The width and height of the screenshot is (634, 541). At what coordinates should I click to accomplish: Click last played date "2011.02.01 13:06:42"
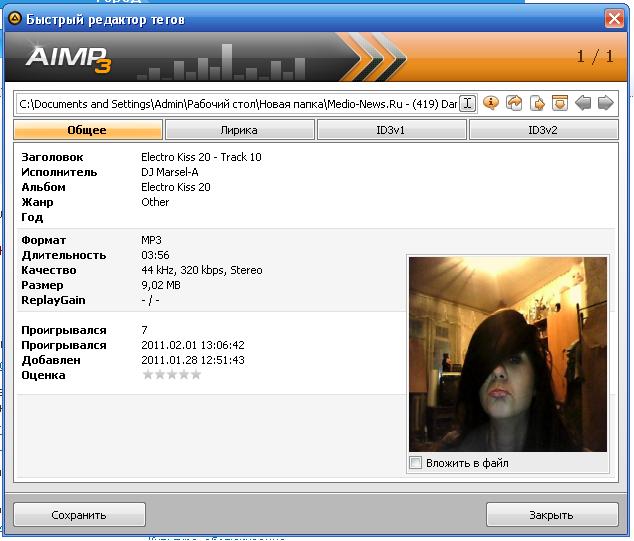(x=193, y=345)
